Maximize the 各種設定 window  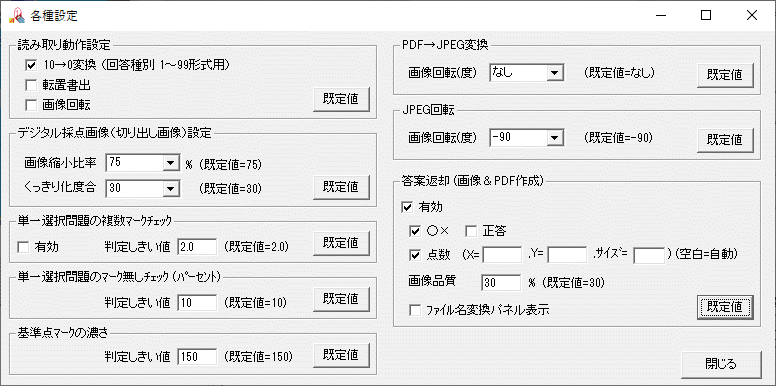(706, 15)
